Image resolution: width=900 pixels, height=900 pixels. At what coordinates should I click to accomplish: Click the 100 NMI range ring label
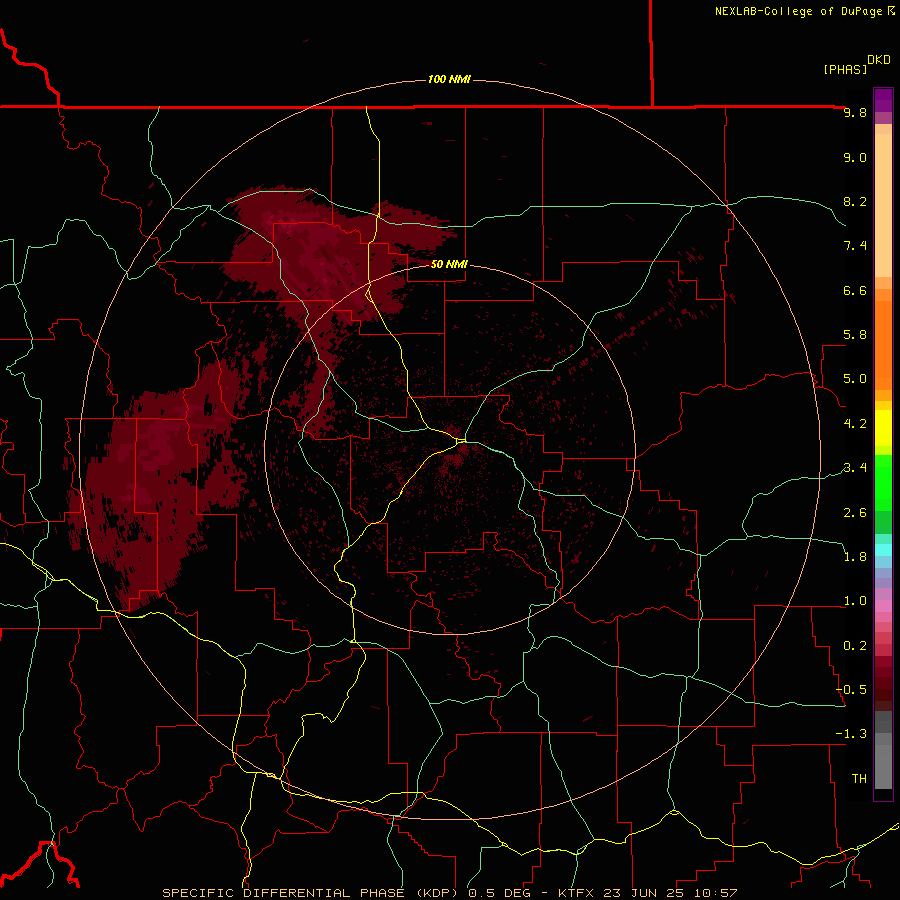pos(449,79)
